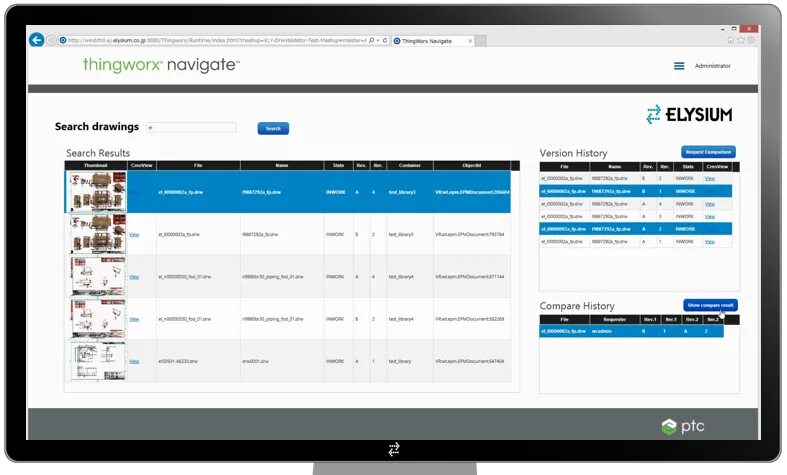Click the blue Search button
787x475 pixels.
(x=273, y=129)
